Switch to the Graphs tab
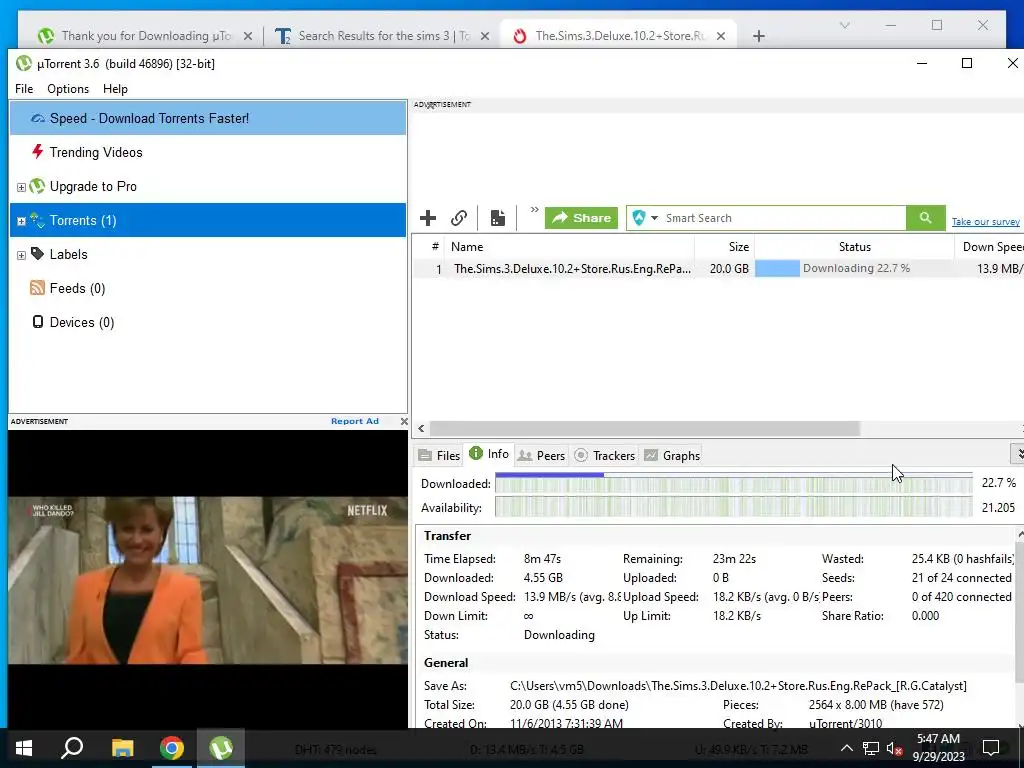 672,455
